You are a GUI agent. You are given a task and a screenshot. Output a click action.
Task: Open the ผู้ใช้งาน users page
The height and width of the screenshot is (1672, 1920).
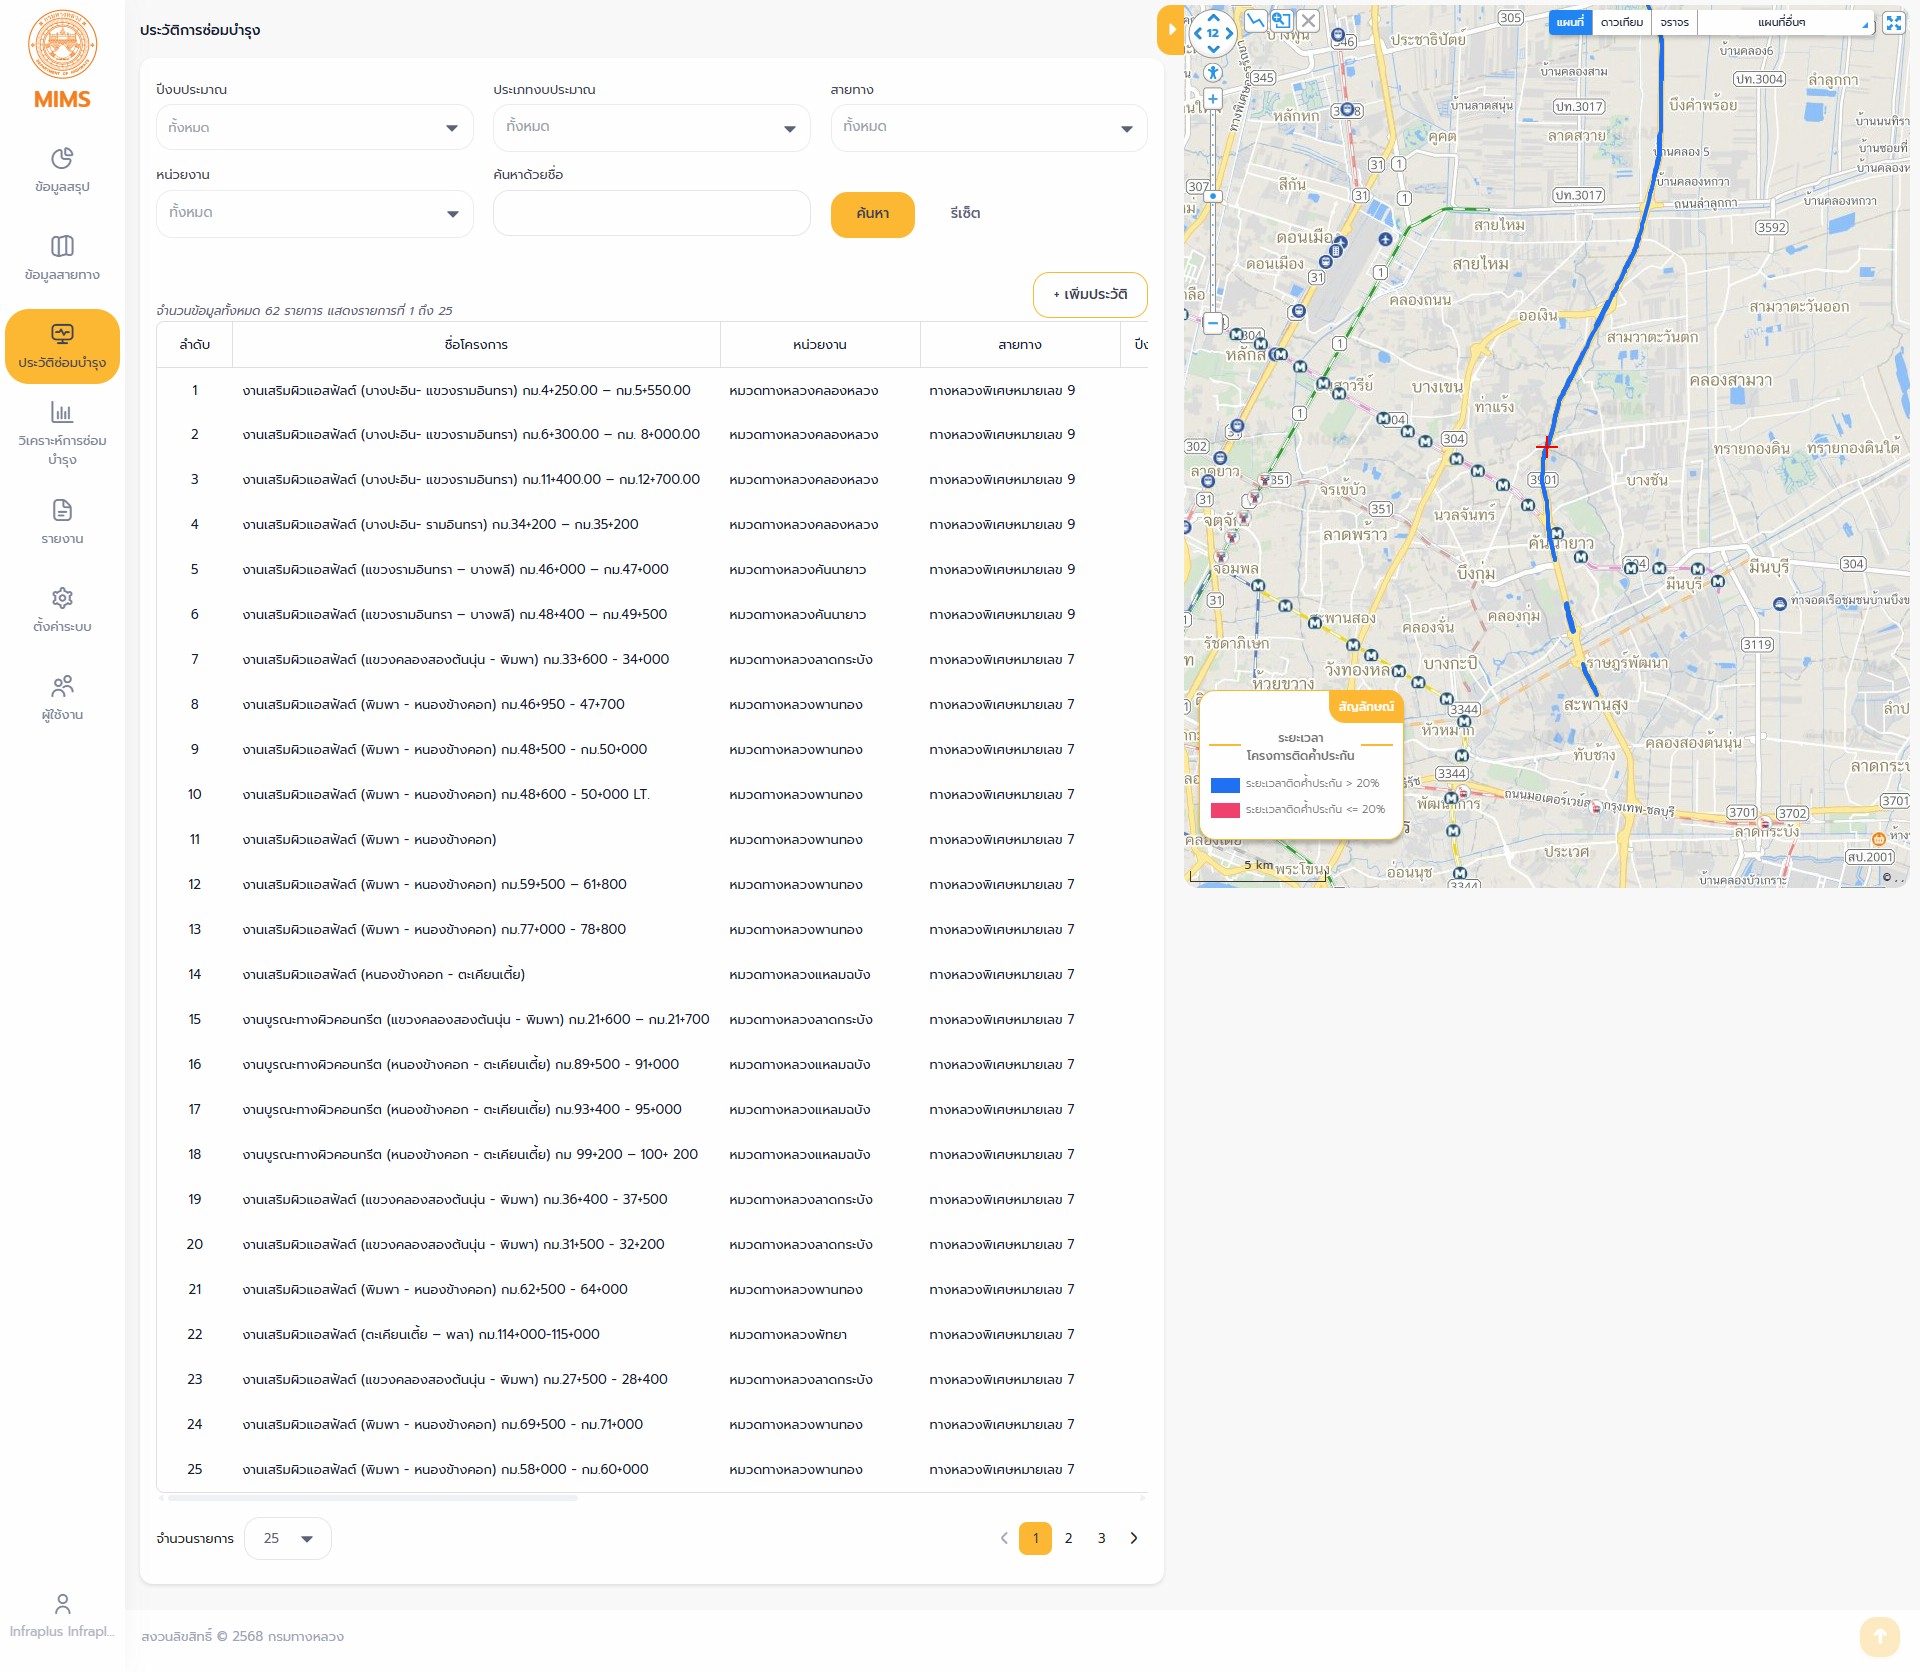pyautogui.click(x=62, y=698)
